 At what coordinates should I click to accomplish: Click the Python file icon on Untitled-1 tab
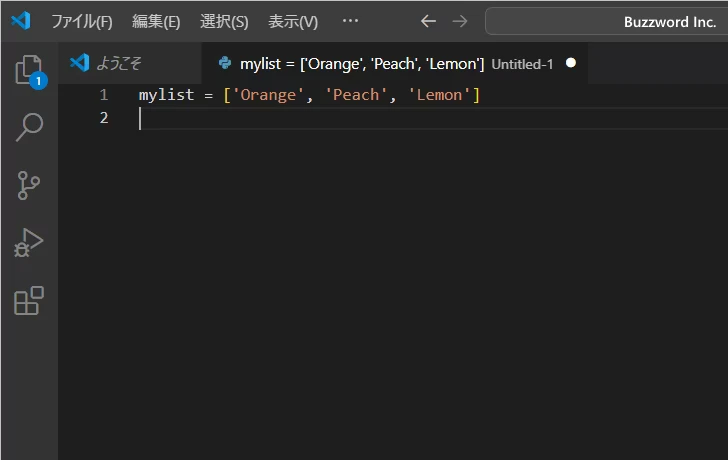(225, 64)
